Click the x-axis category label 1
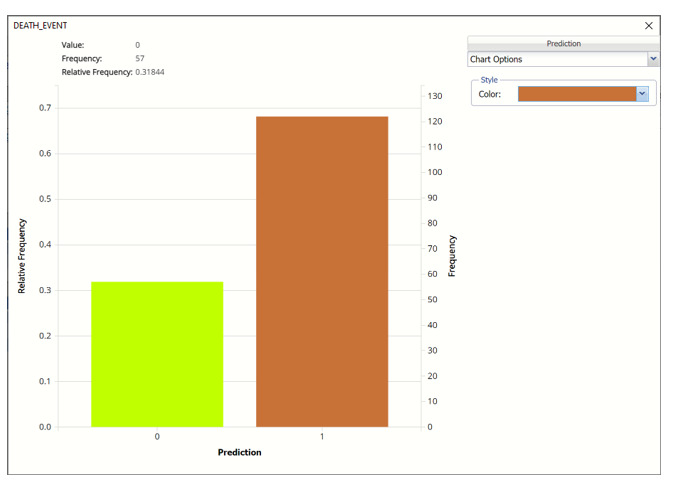The image size is (682, 490). coord(322,437)
